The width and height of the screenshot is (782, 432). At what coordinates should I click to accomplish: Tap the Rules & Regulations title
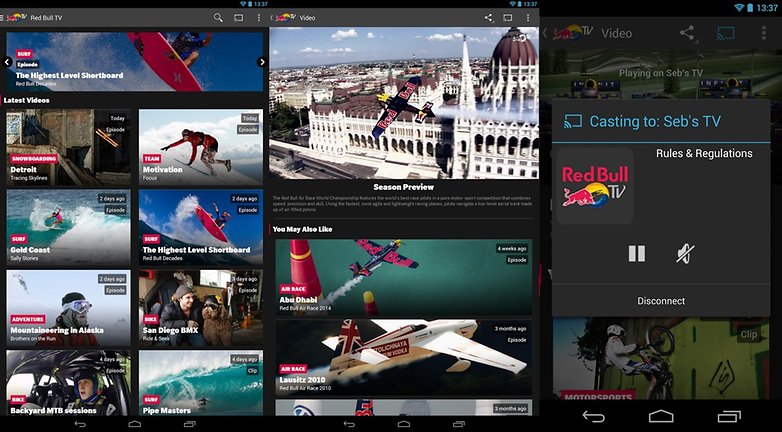click(704, 154)
